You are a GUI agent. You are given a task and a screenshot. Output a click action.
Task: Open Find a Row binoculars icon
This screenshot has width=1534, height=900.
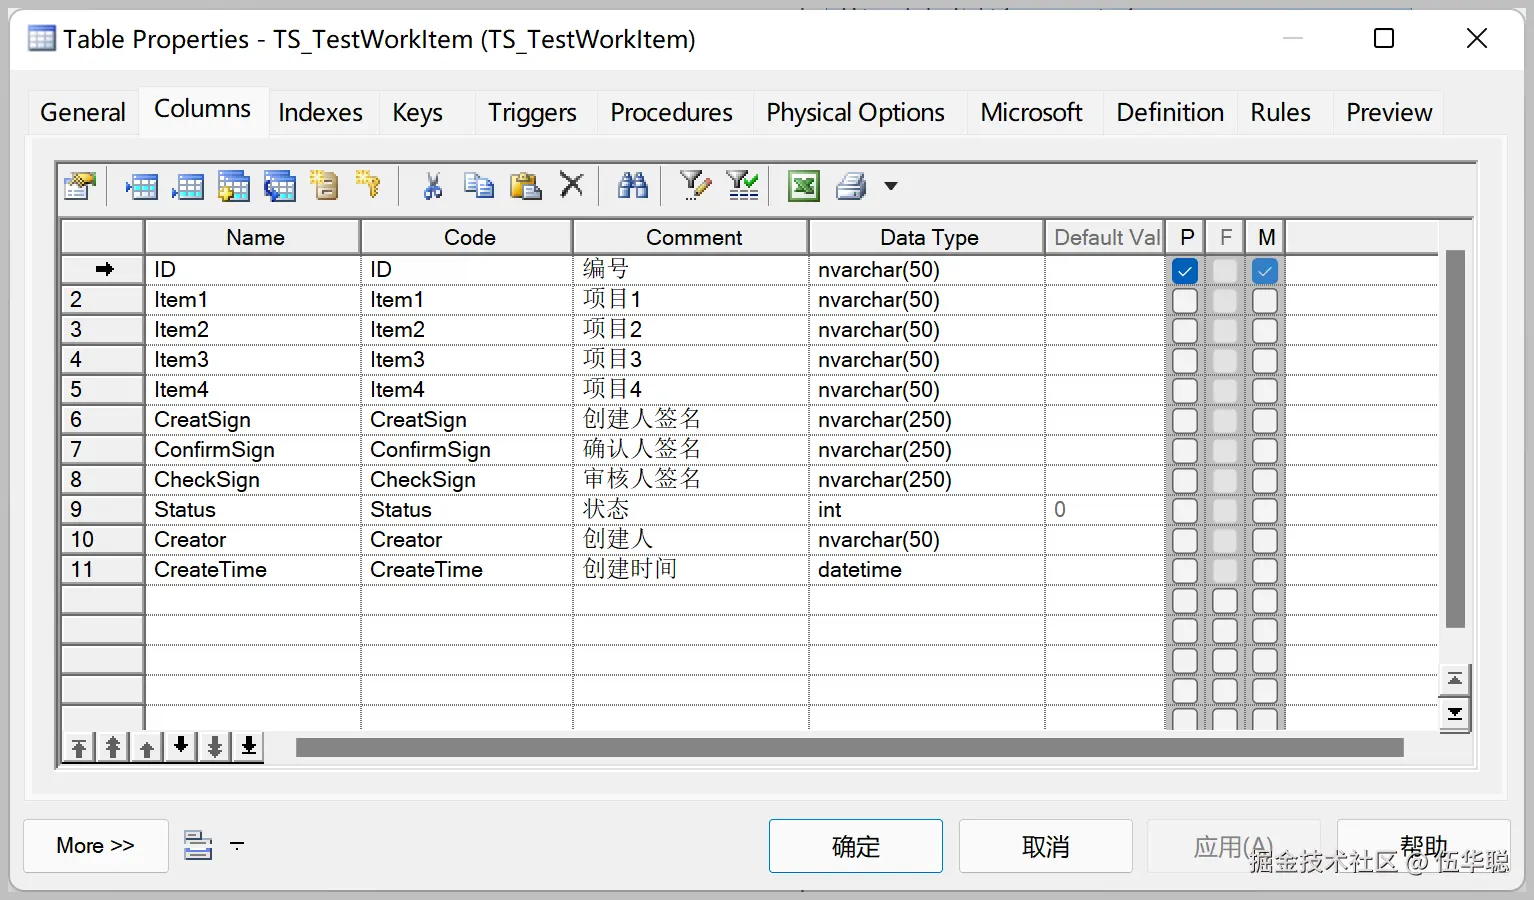(633, 186)
